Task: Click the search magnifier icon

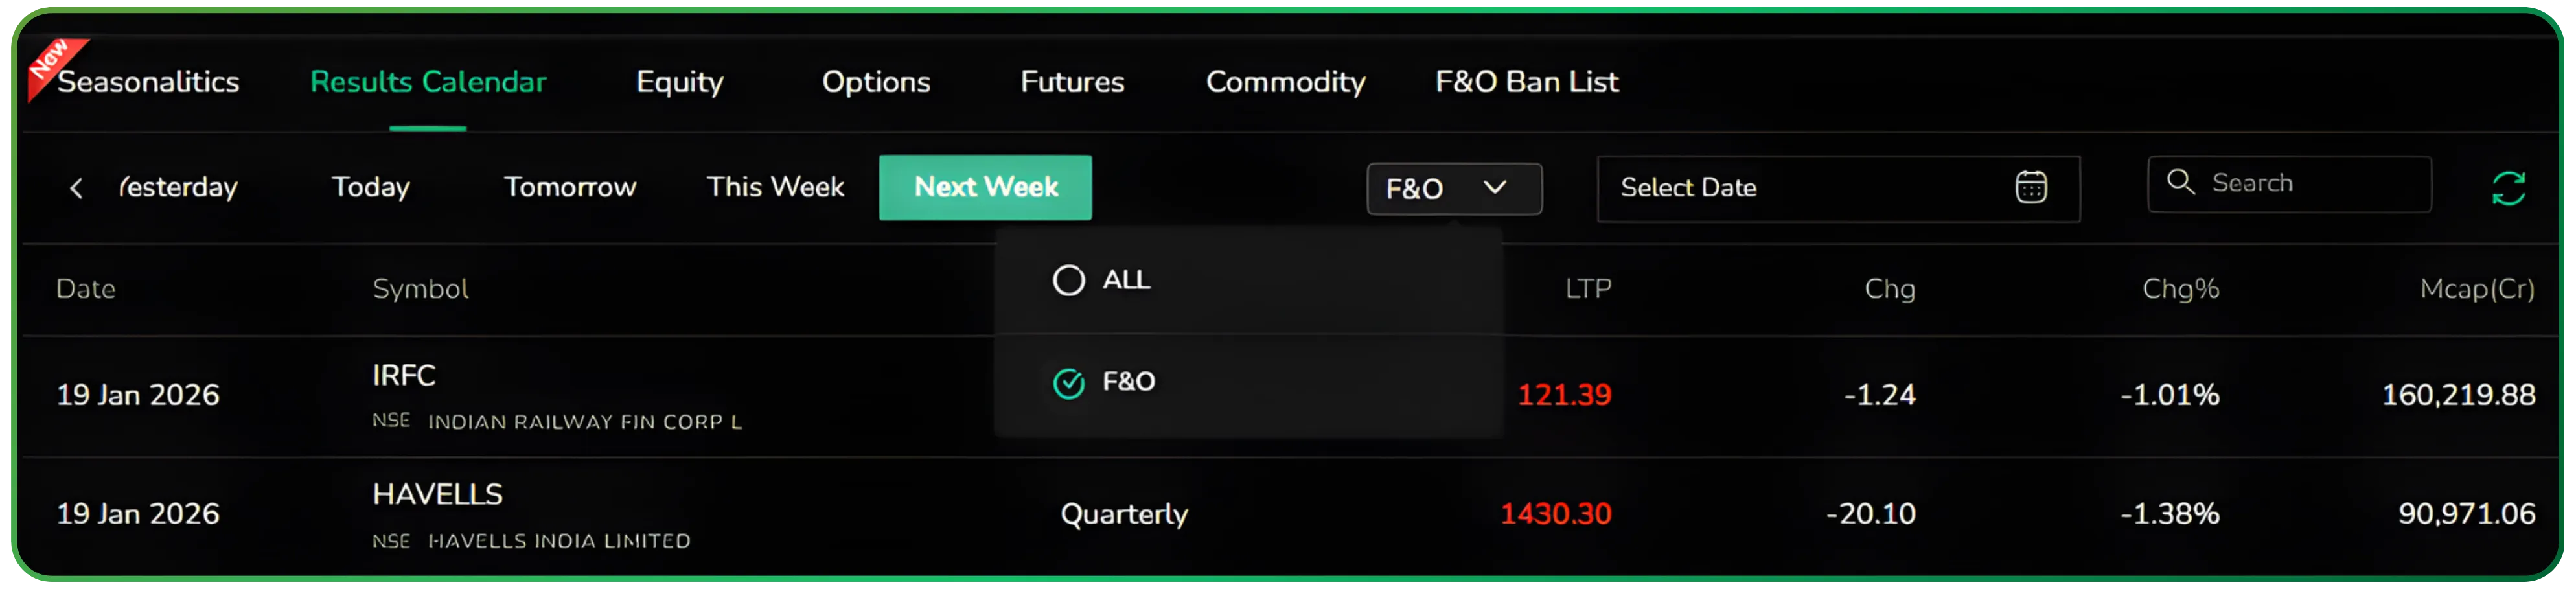Action: click(x=2180, y=182)
